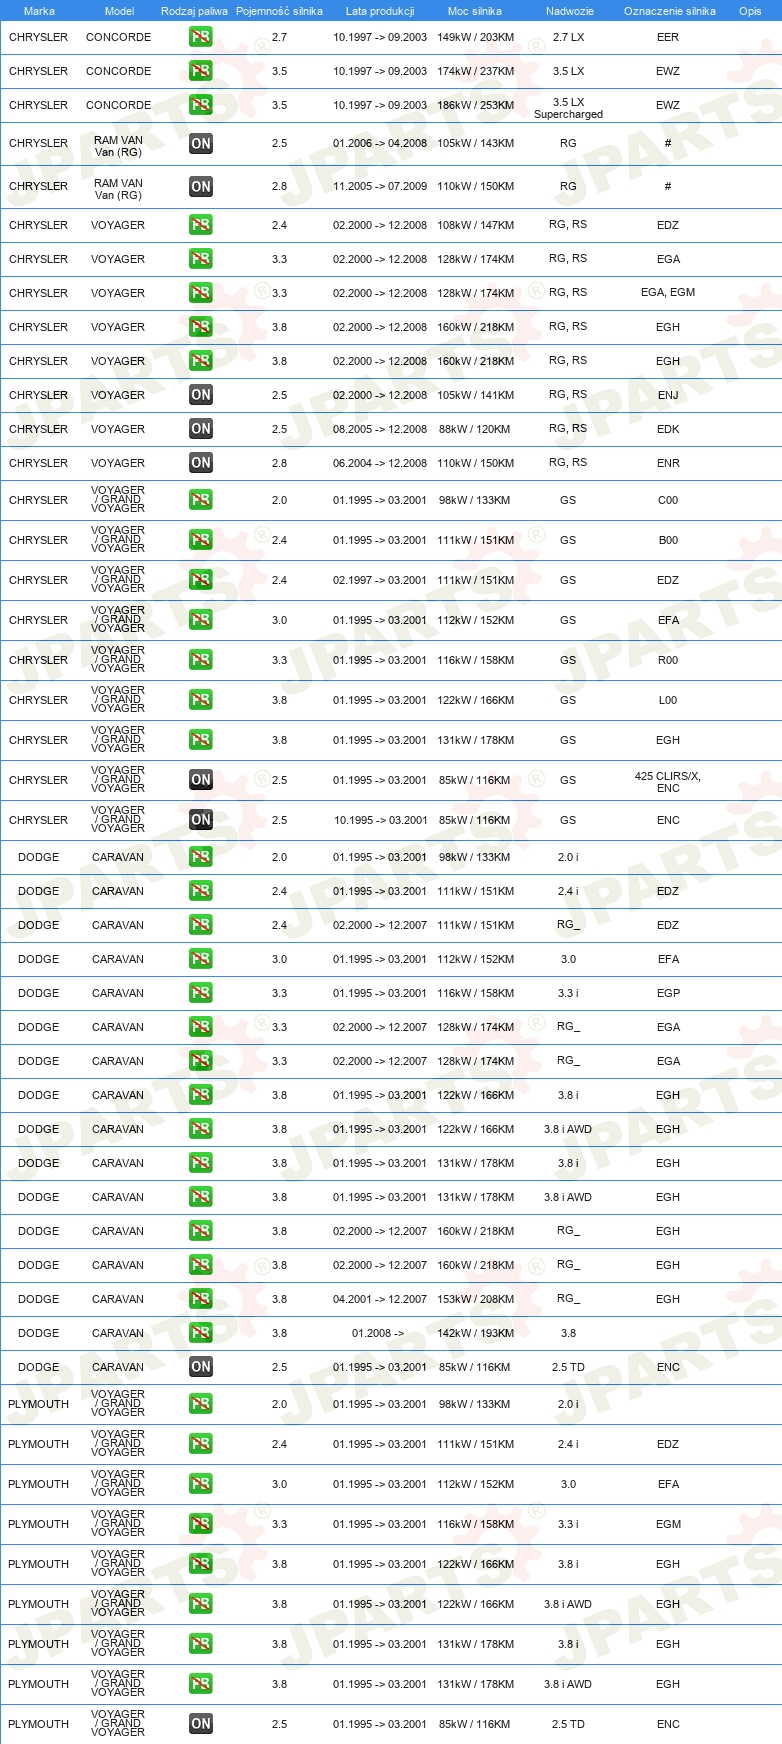
Task: Select the EER engine code cell
Action: tap(668, 37)
